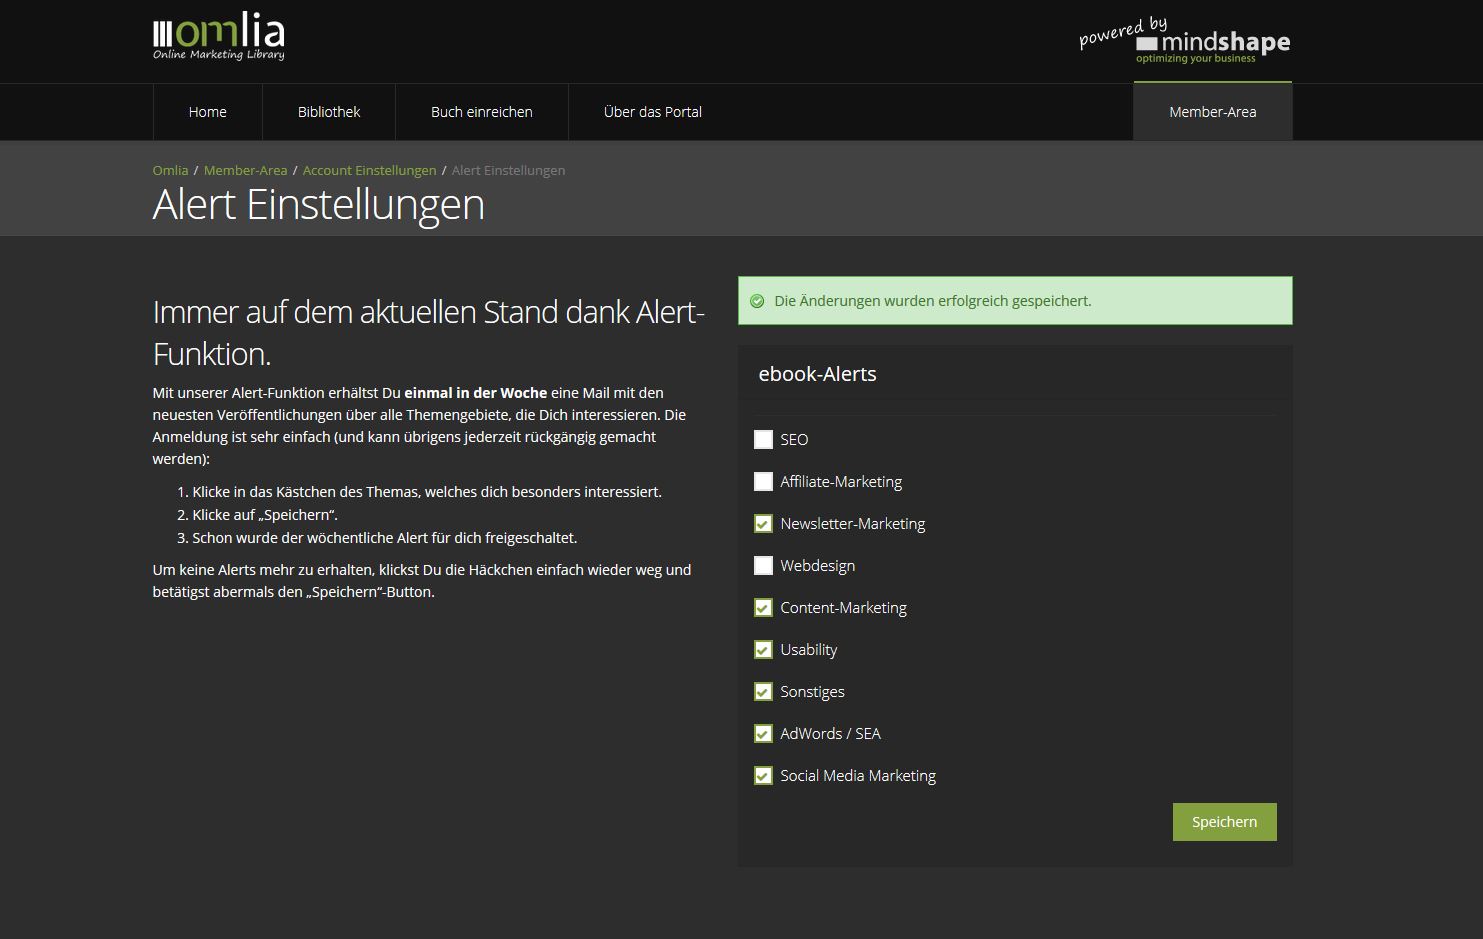Click the Alert Einstellungen breadcrumb text

[x=508, y=170]
